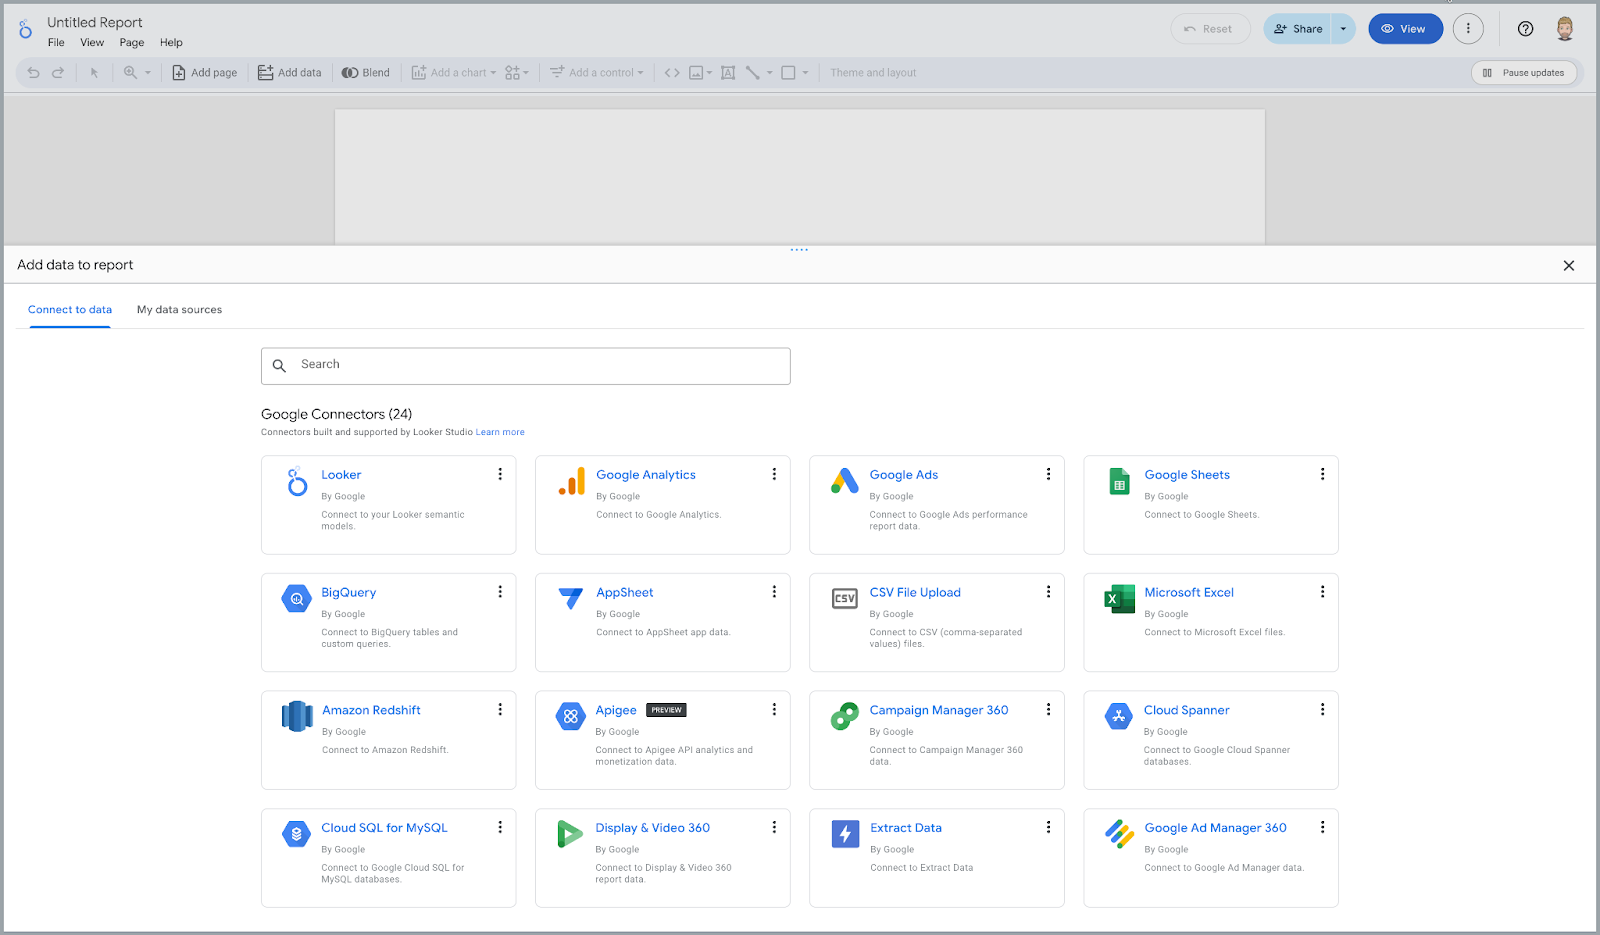This screenshot has width=1600, height=935.
Task: Click the Add page button
Action: click(205, 73)
